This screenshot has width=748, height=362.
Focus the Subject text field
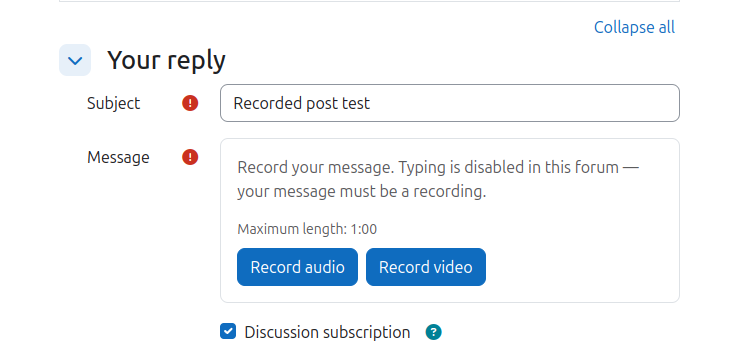point(449,103)
